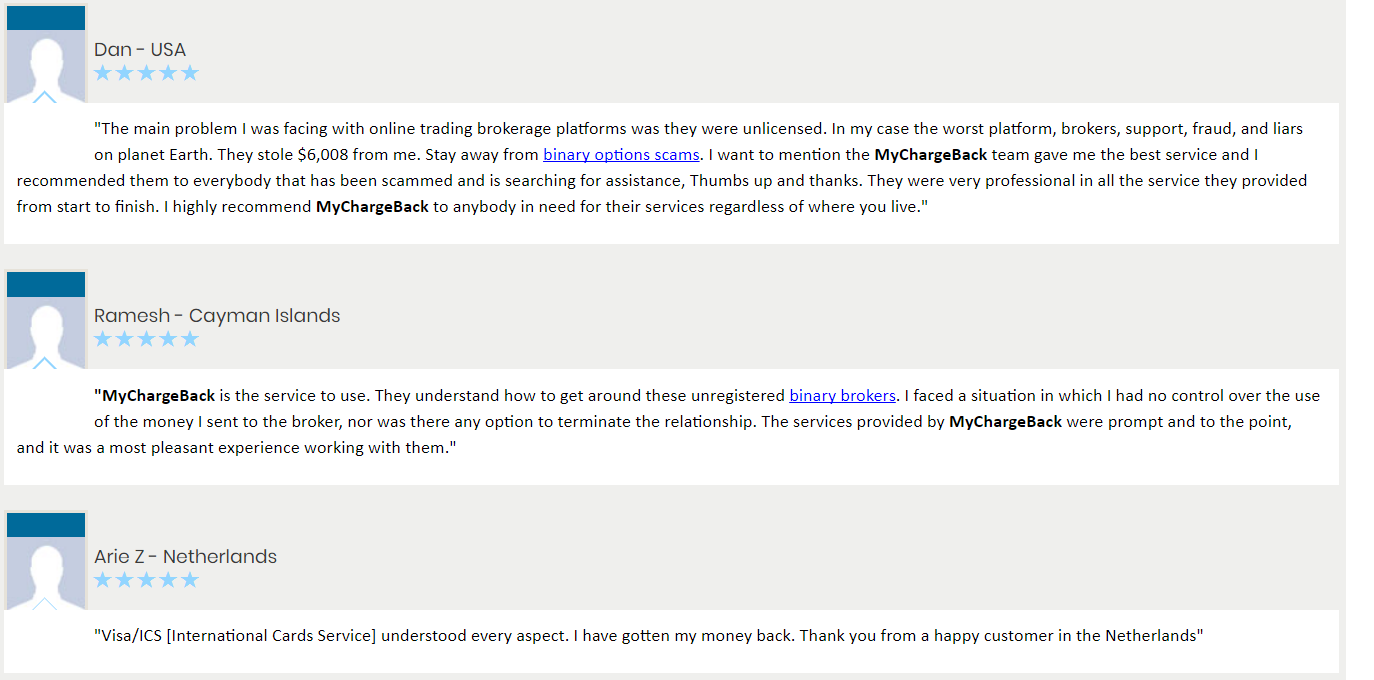Click the first star in Dan's rating
This screenshot has height=680, width=1374.
102,73
